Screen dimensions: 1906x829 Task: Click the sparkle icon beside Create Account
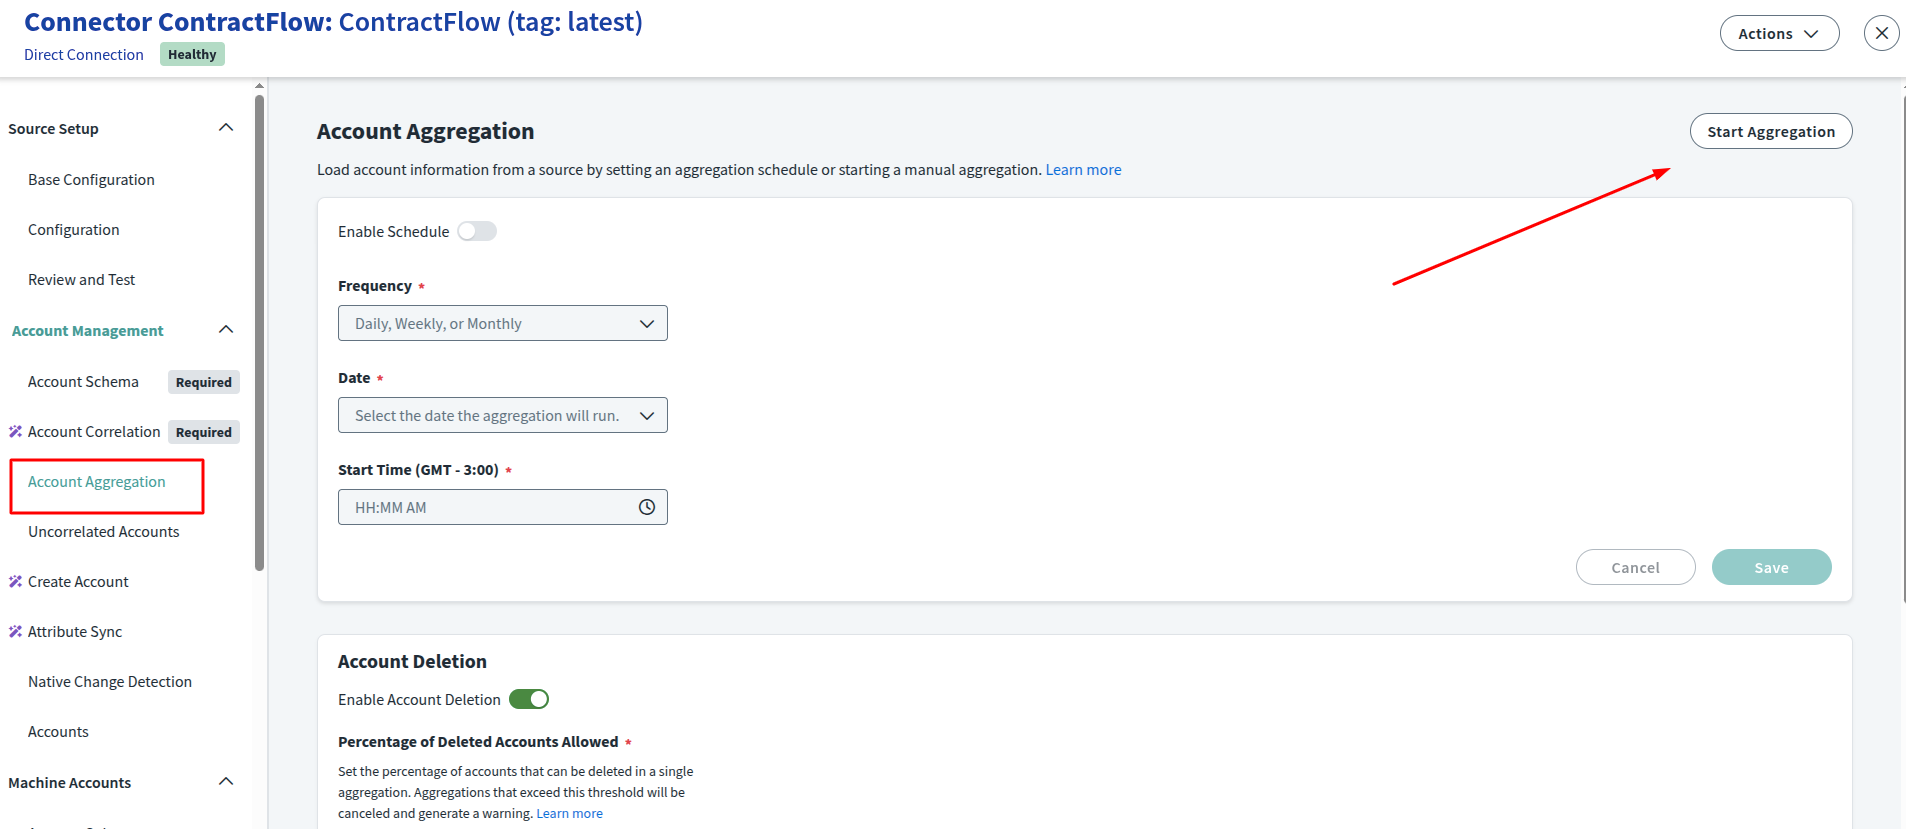coord(15,582)
